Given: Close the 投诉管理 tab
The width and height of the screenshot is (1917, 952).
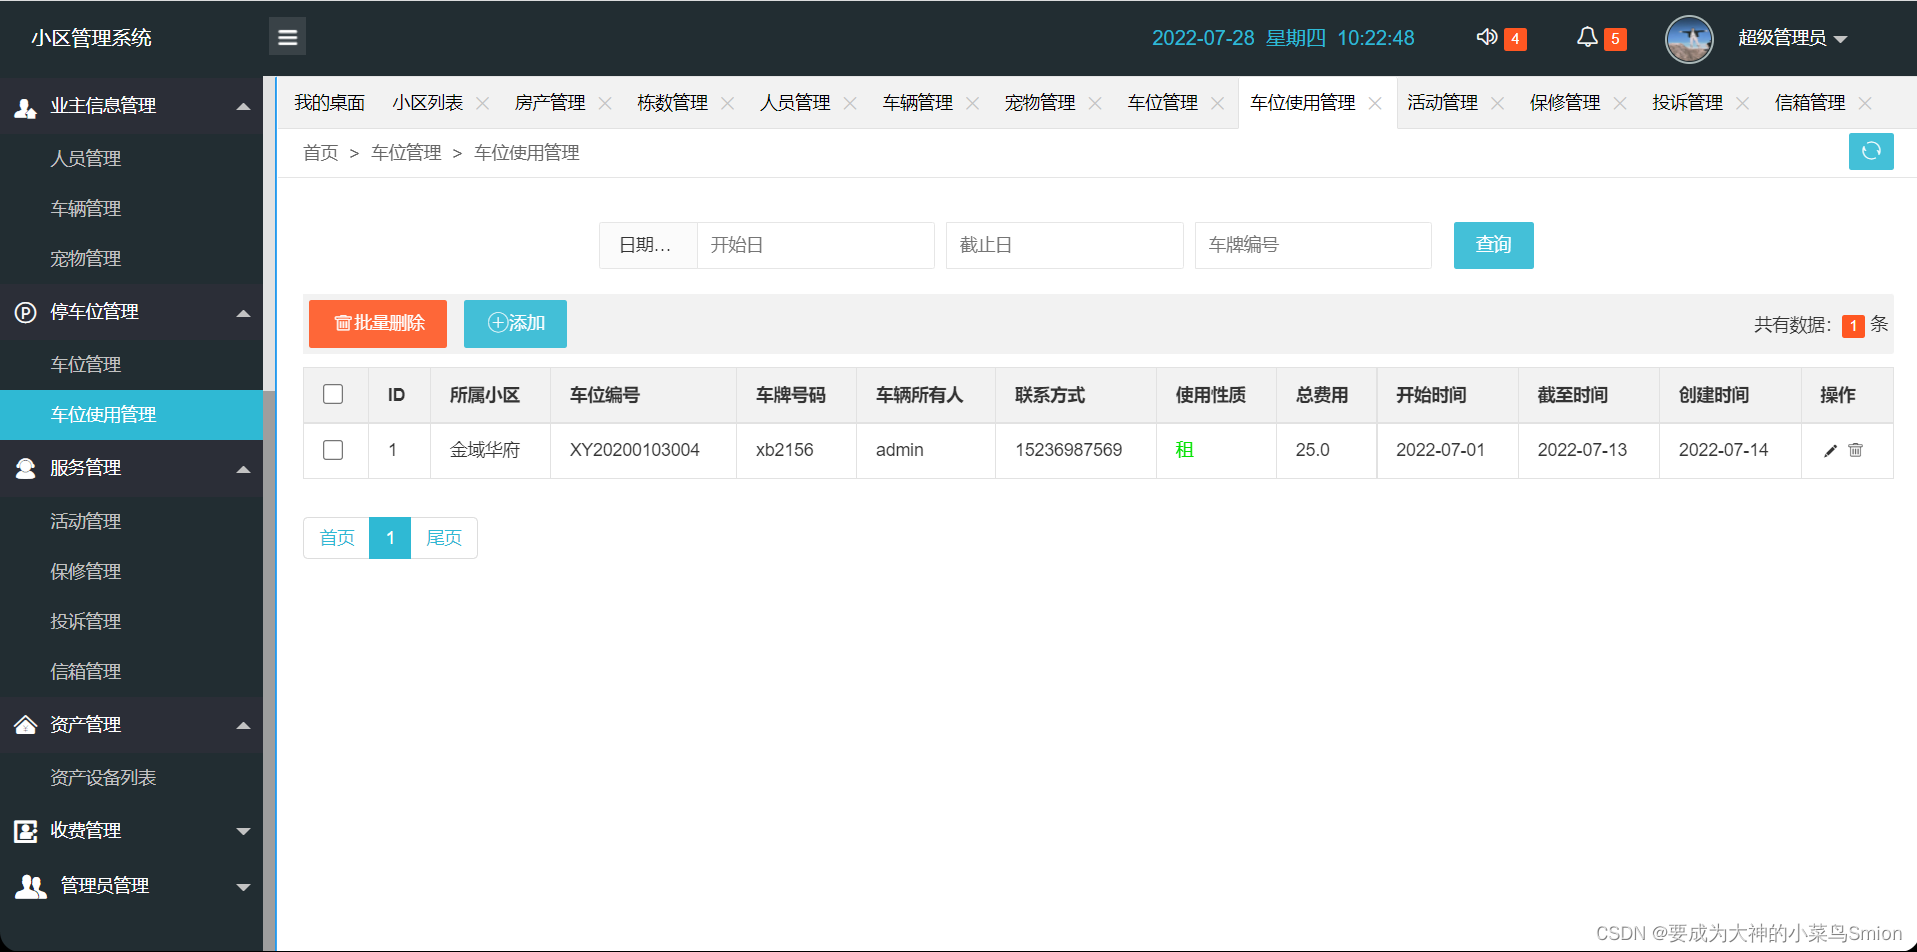Looking at the screenshot, I should tap(1743, 103).
